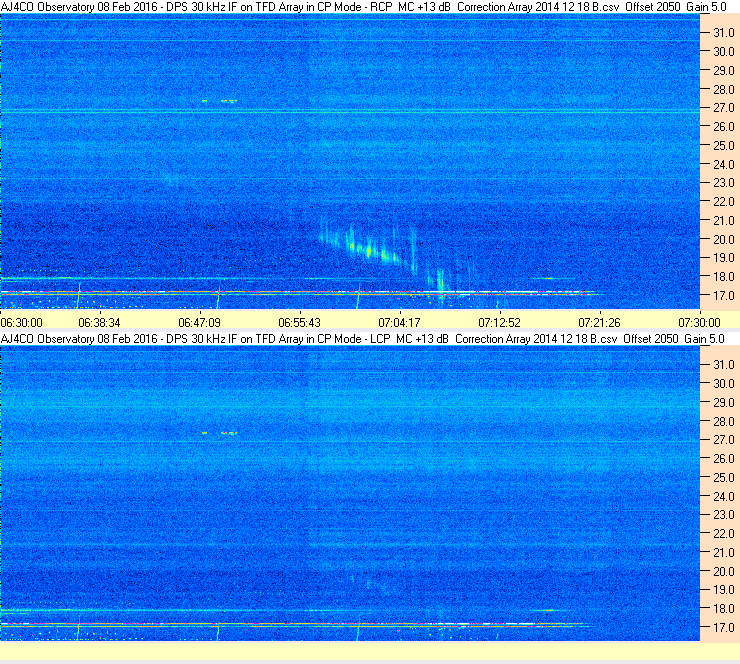The image size is (740, 664).
Task: Select the 31.0 frequency label in RCP panel
Action: coord(723,33)
